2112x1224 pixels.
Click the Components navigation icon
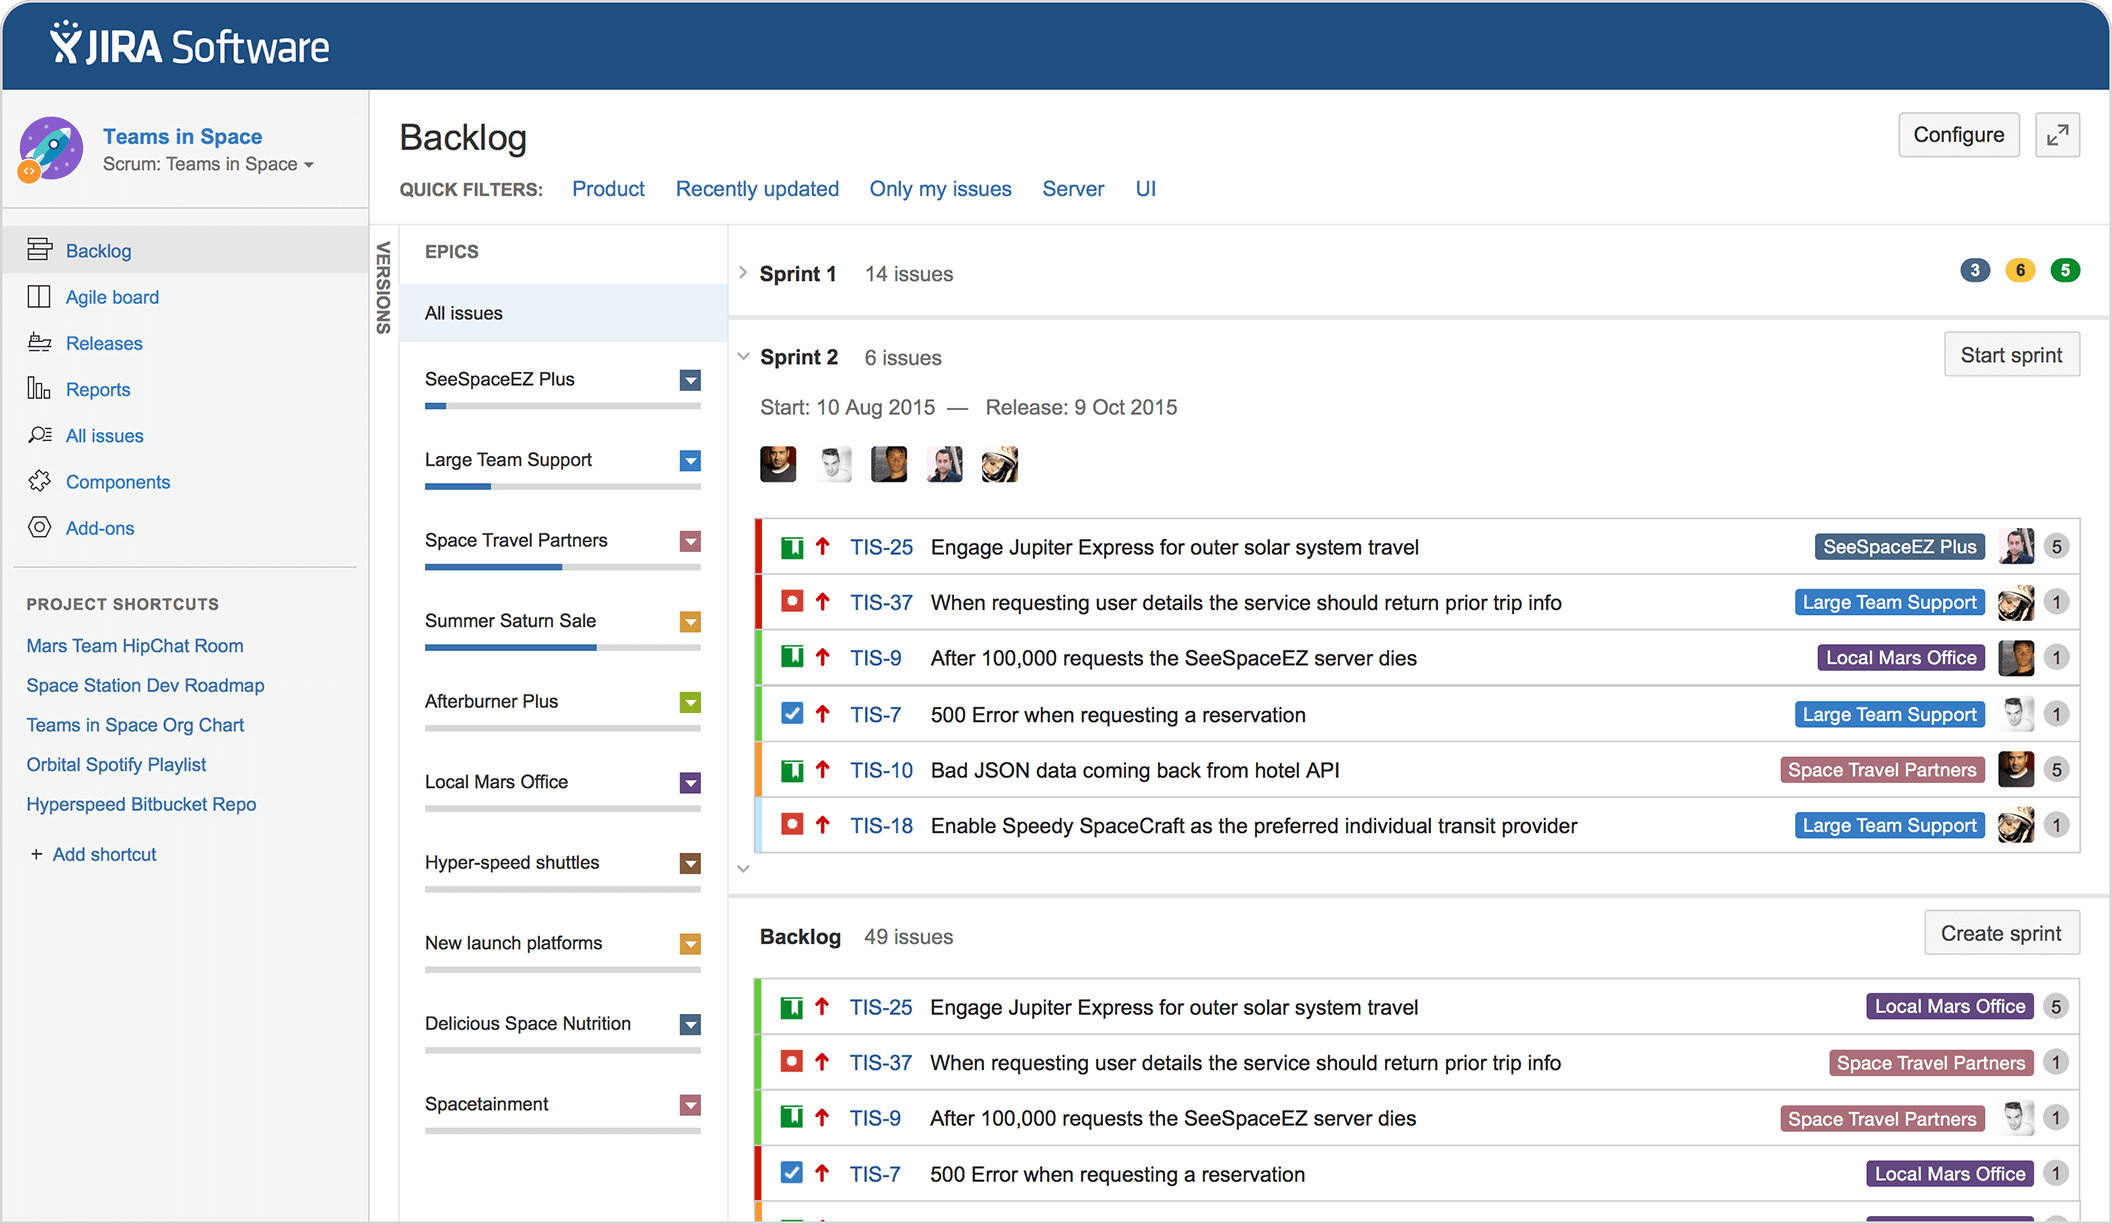(39, 482)
